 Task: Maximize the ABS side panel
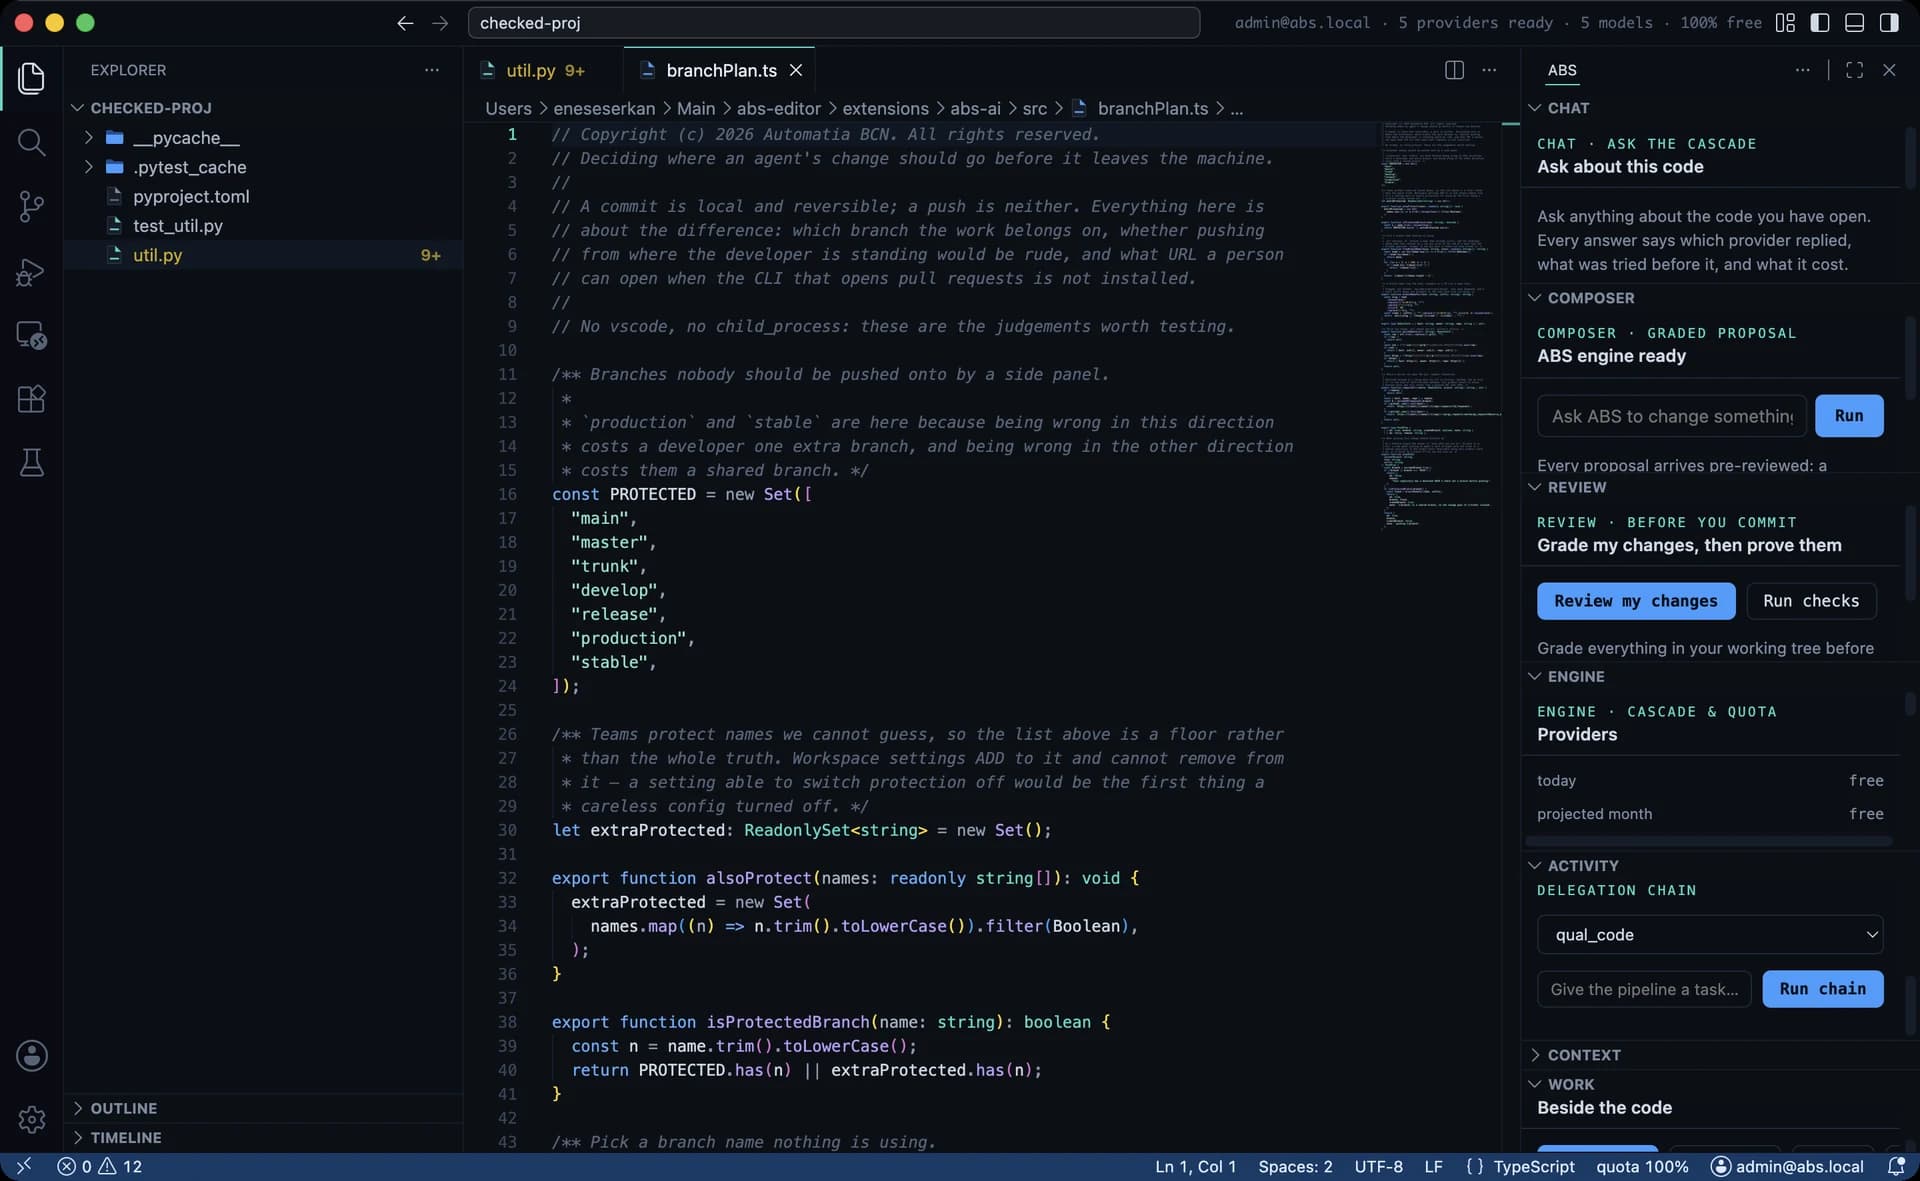[x=1854, y=70]
